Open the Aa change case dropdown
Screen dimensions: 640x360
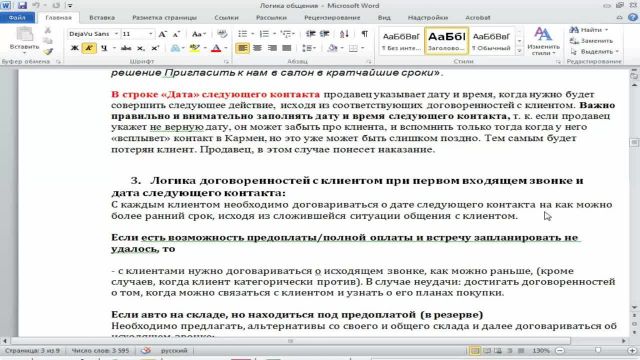coord(199,34)
